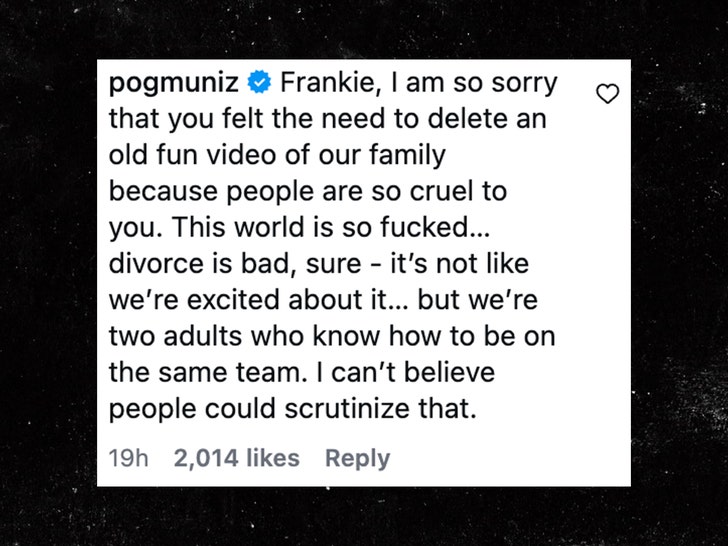Reply to pogmuniz's comment
The width and height of the screenshot is (728, 546).
tap(358, 459)
